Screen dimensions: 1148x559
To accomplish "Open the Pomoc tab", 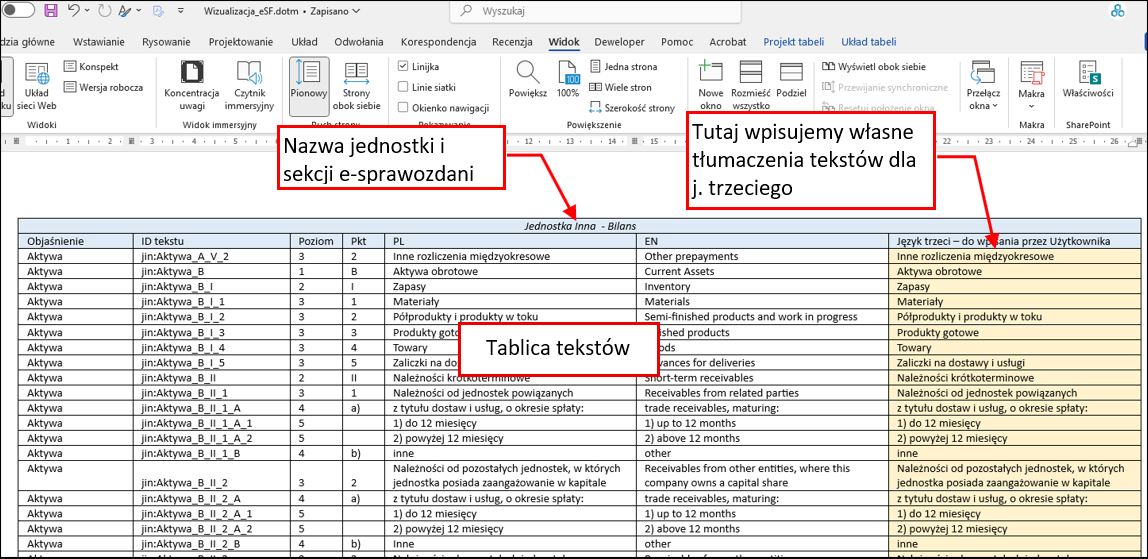I will click(x=677, y=42).
